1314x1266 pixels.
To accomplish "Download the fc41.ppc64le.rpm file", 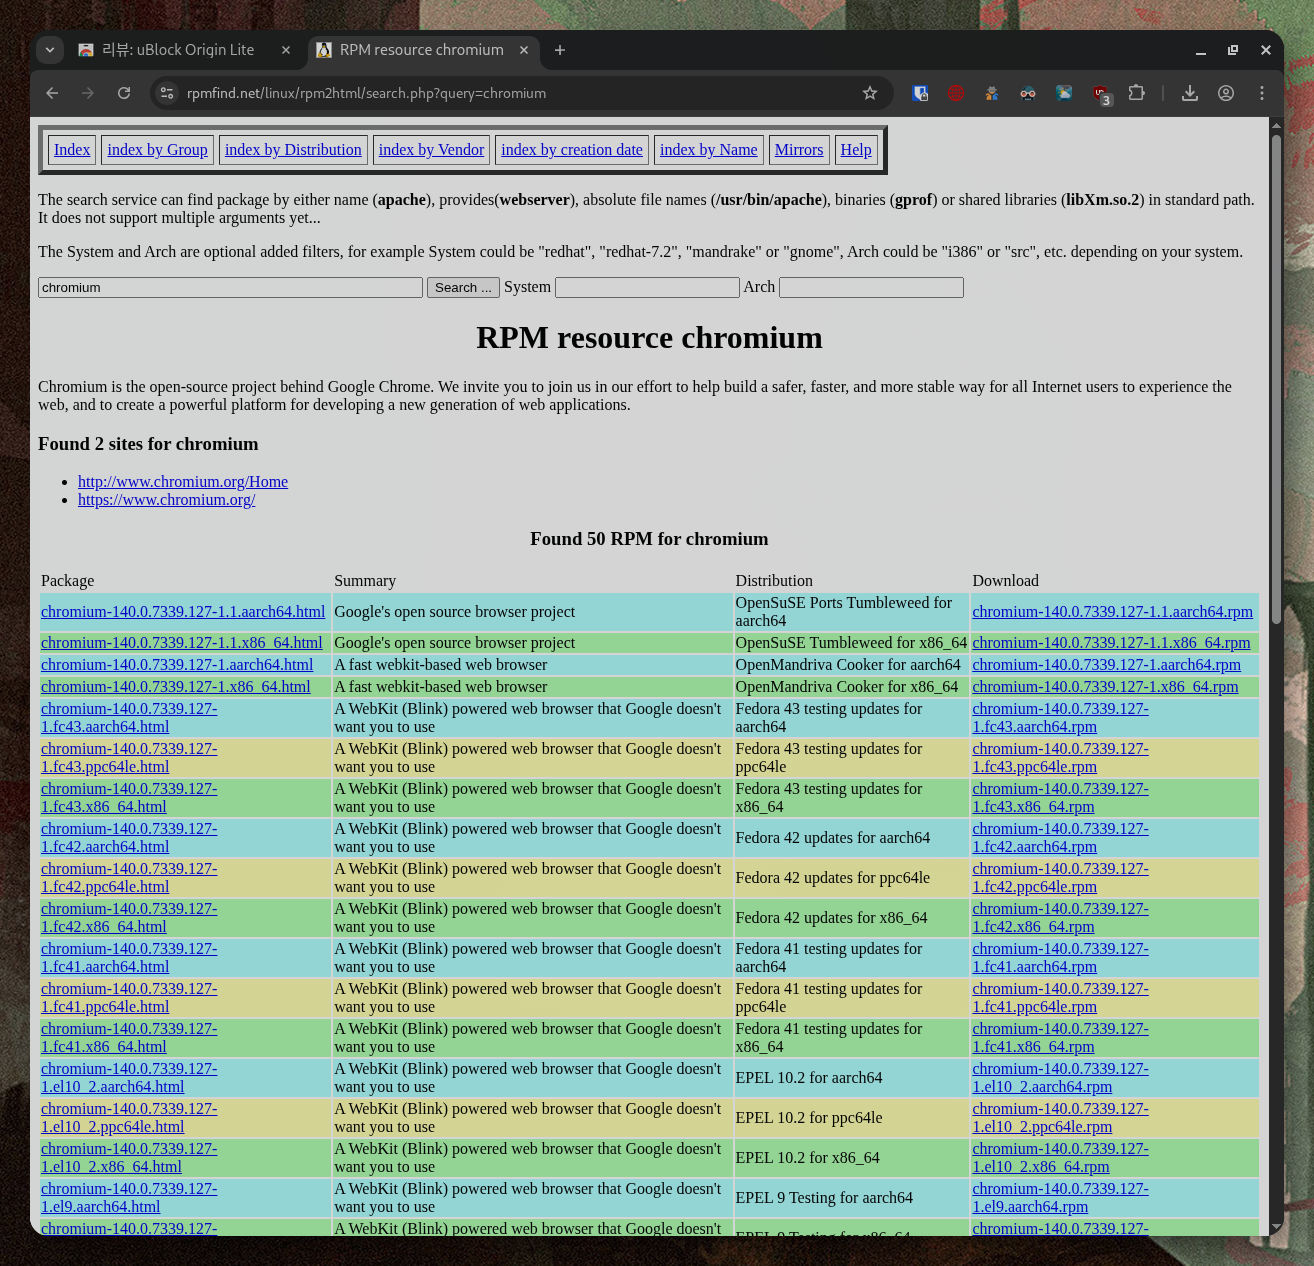I will [1060, 998].
